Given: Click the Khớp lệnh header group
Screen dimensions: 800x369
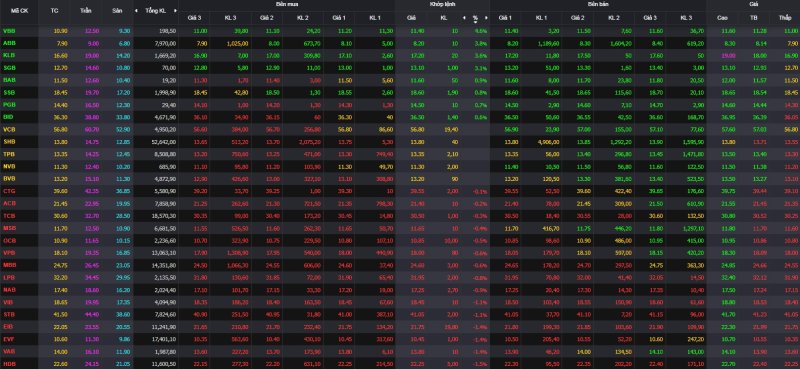Looking at the screenshot, I should (x=442, y=4).
